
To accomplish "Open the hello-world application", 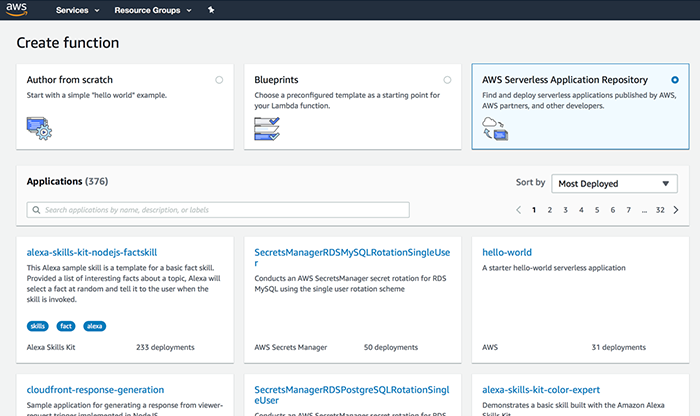I will coord(507,252).
